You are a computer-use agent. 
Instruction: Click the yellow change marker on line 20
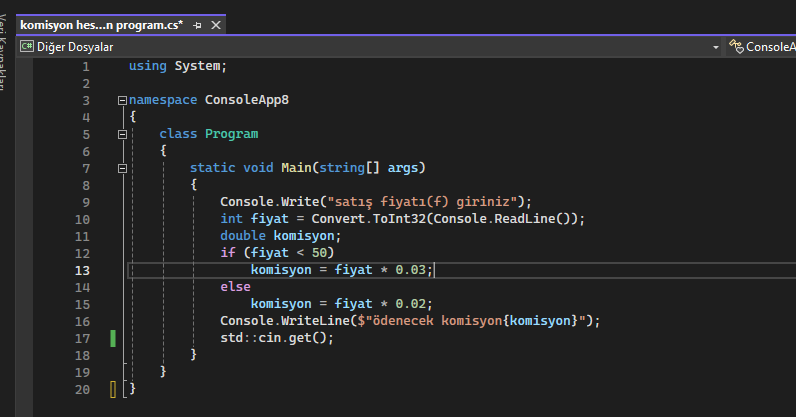(113, 388)
